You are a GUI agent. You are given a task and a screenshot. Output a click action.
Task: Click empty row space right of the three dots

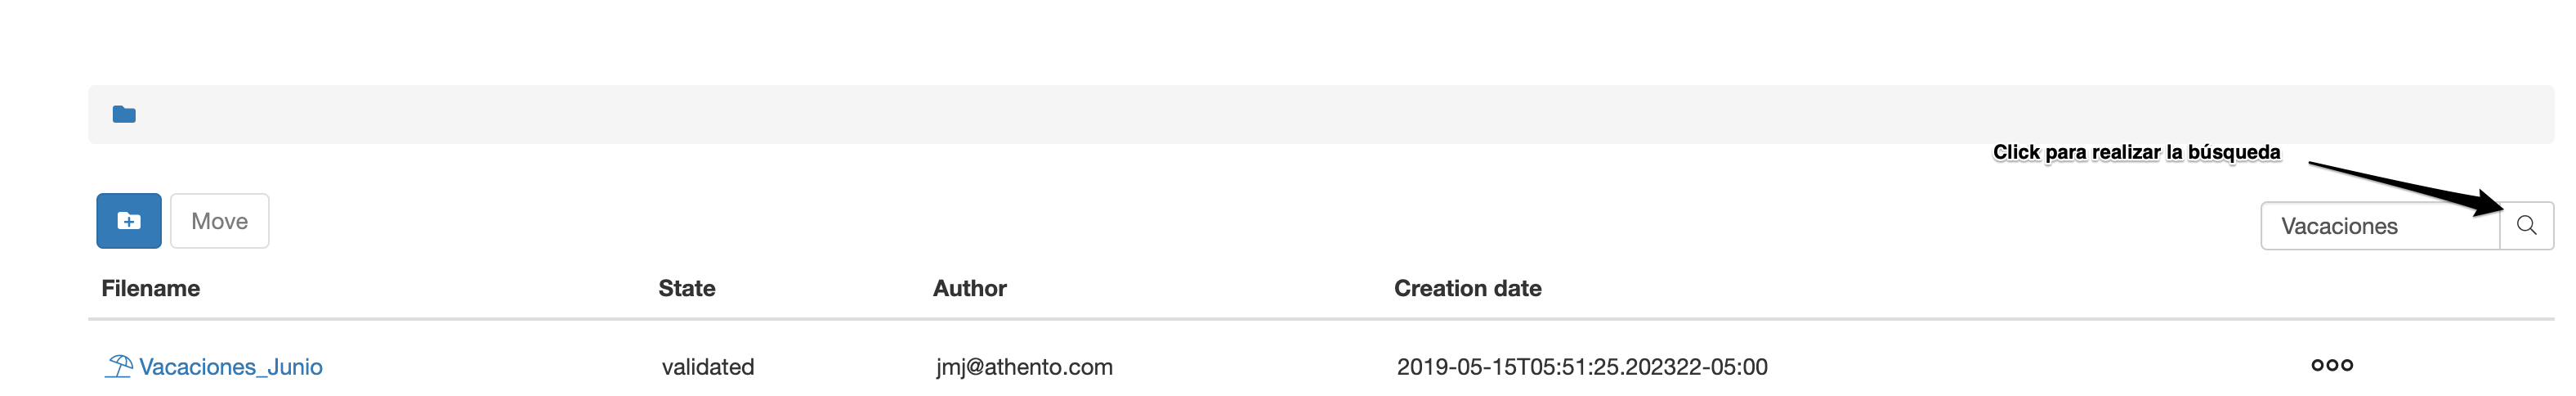tap(2460, 365)
